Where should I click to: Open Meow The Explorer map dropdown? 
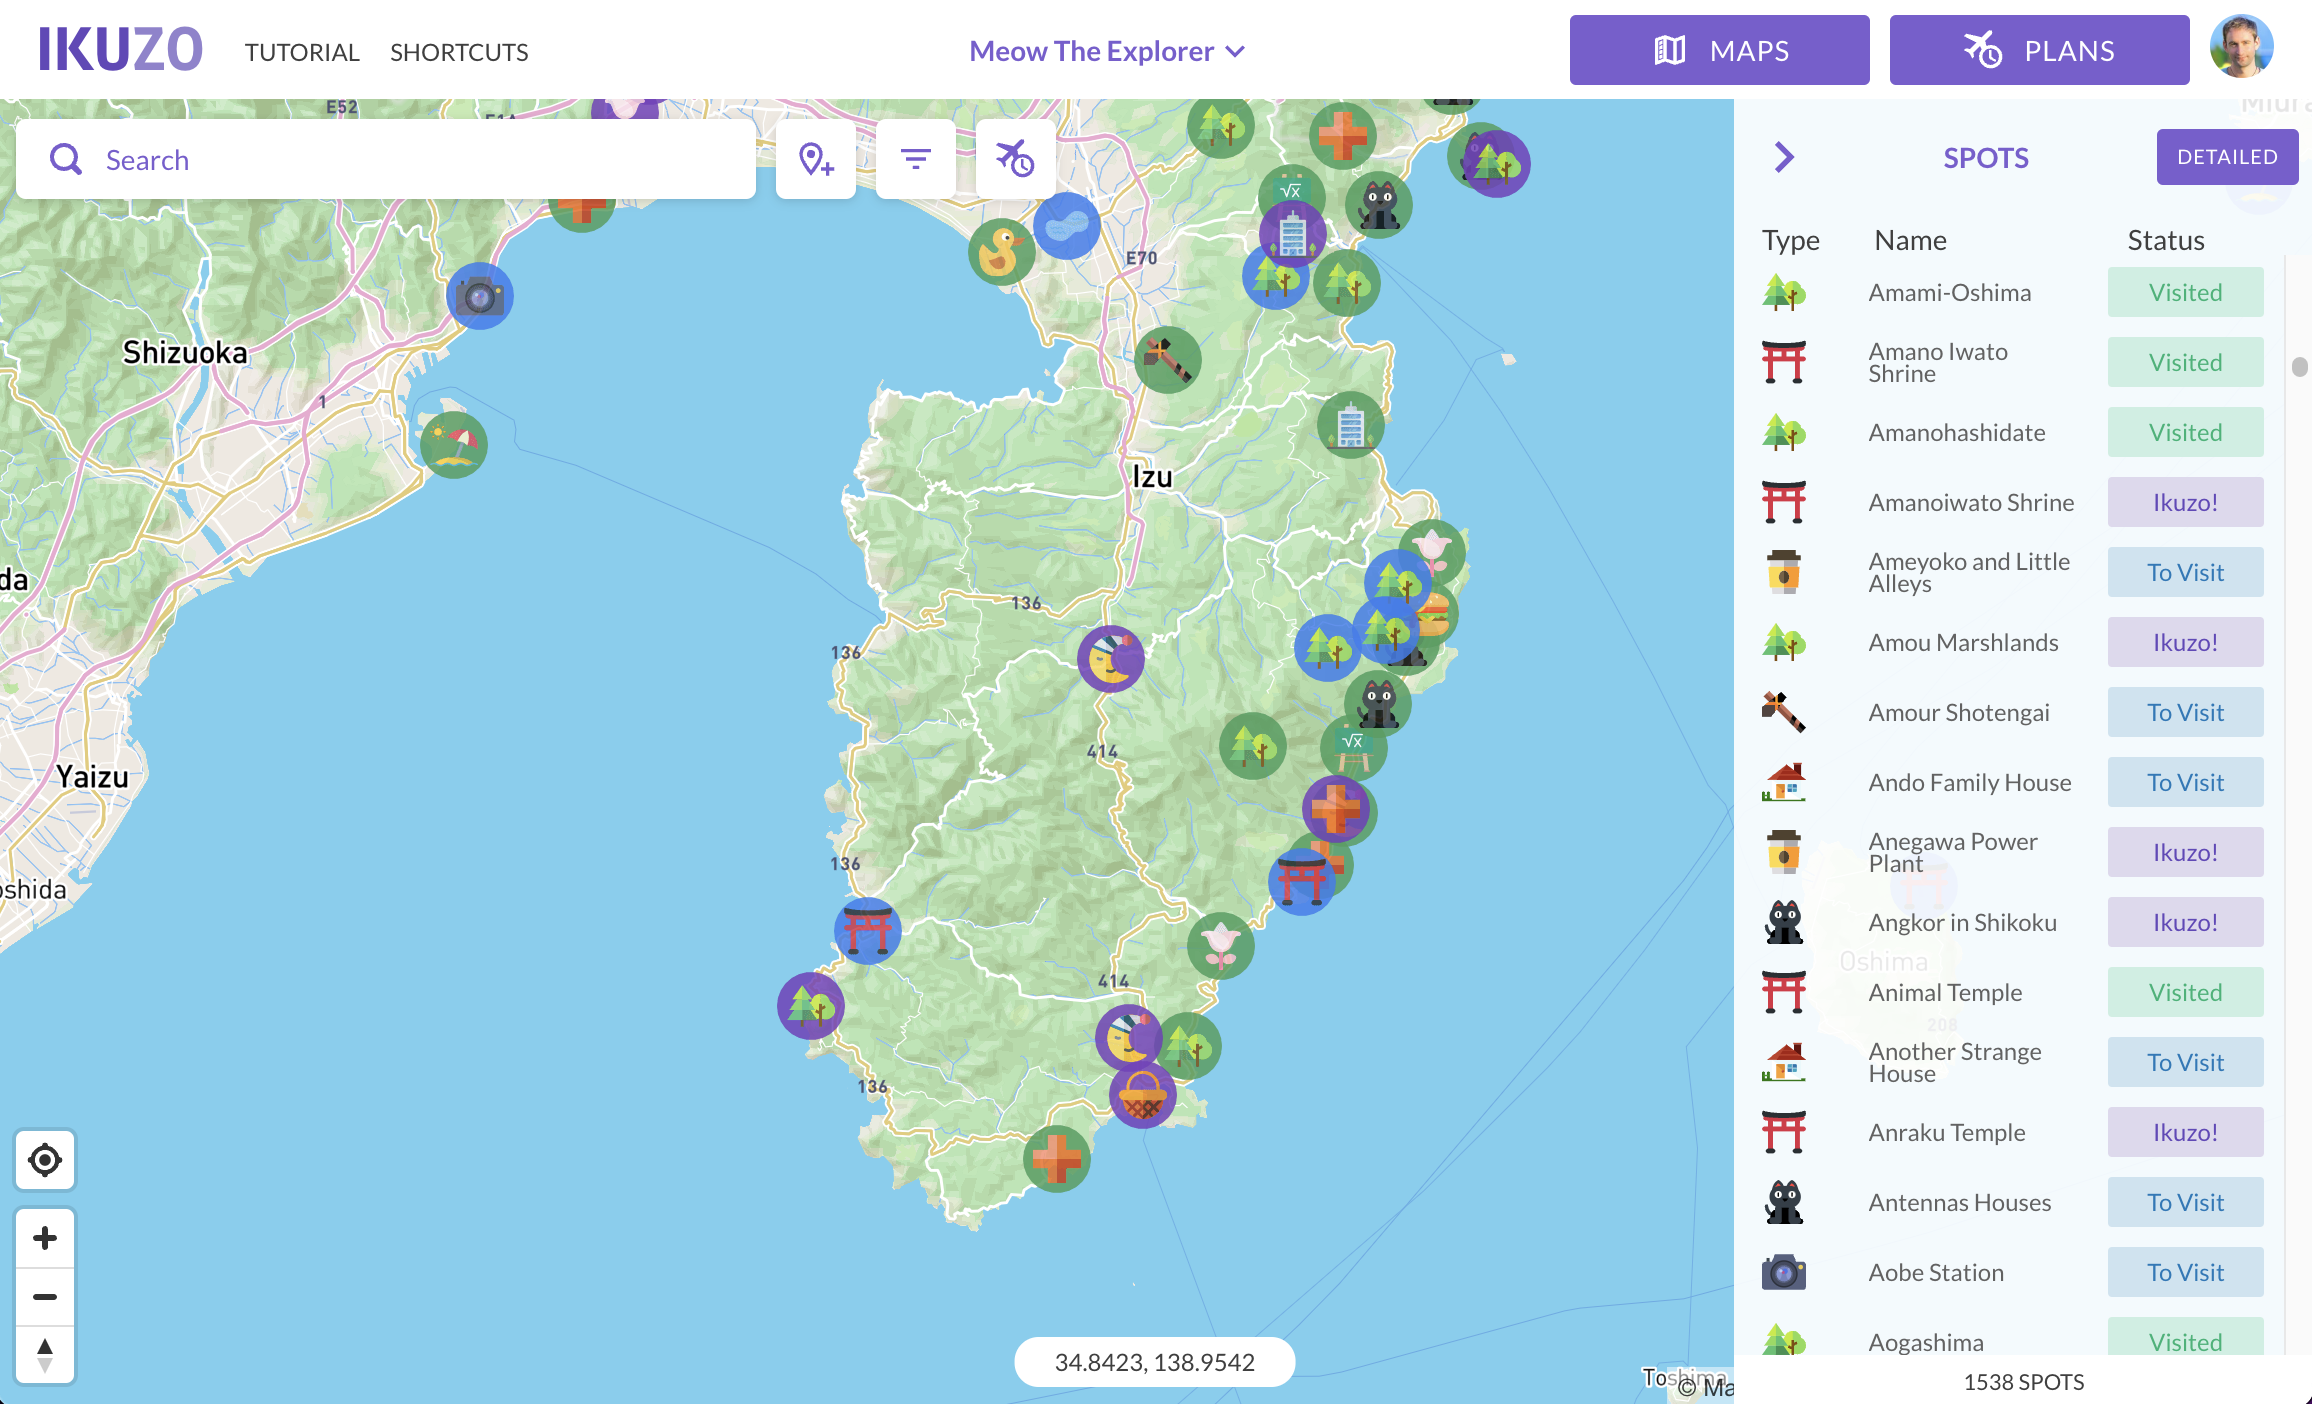click(1107, 51)
